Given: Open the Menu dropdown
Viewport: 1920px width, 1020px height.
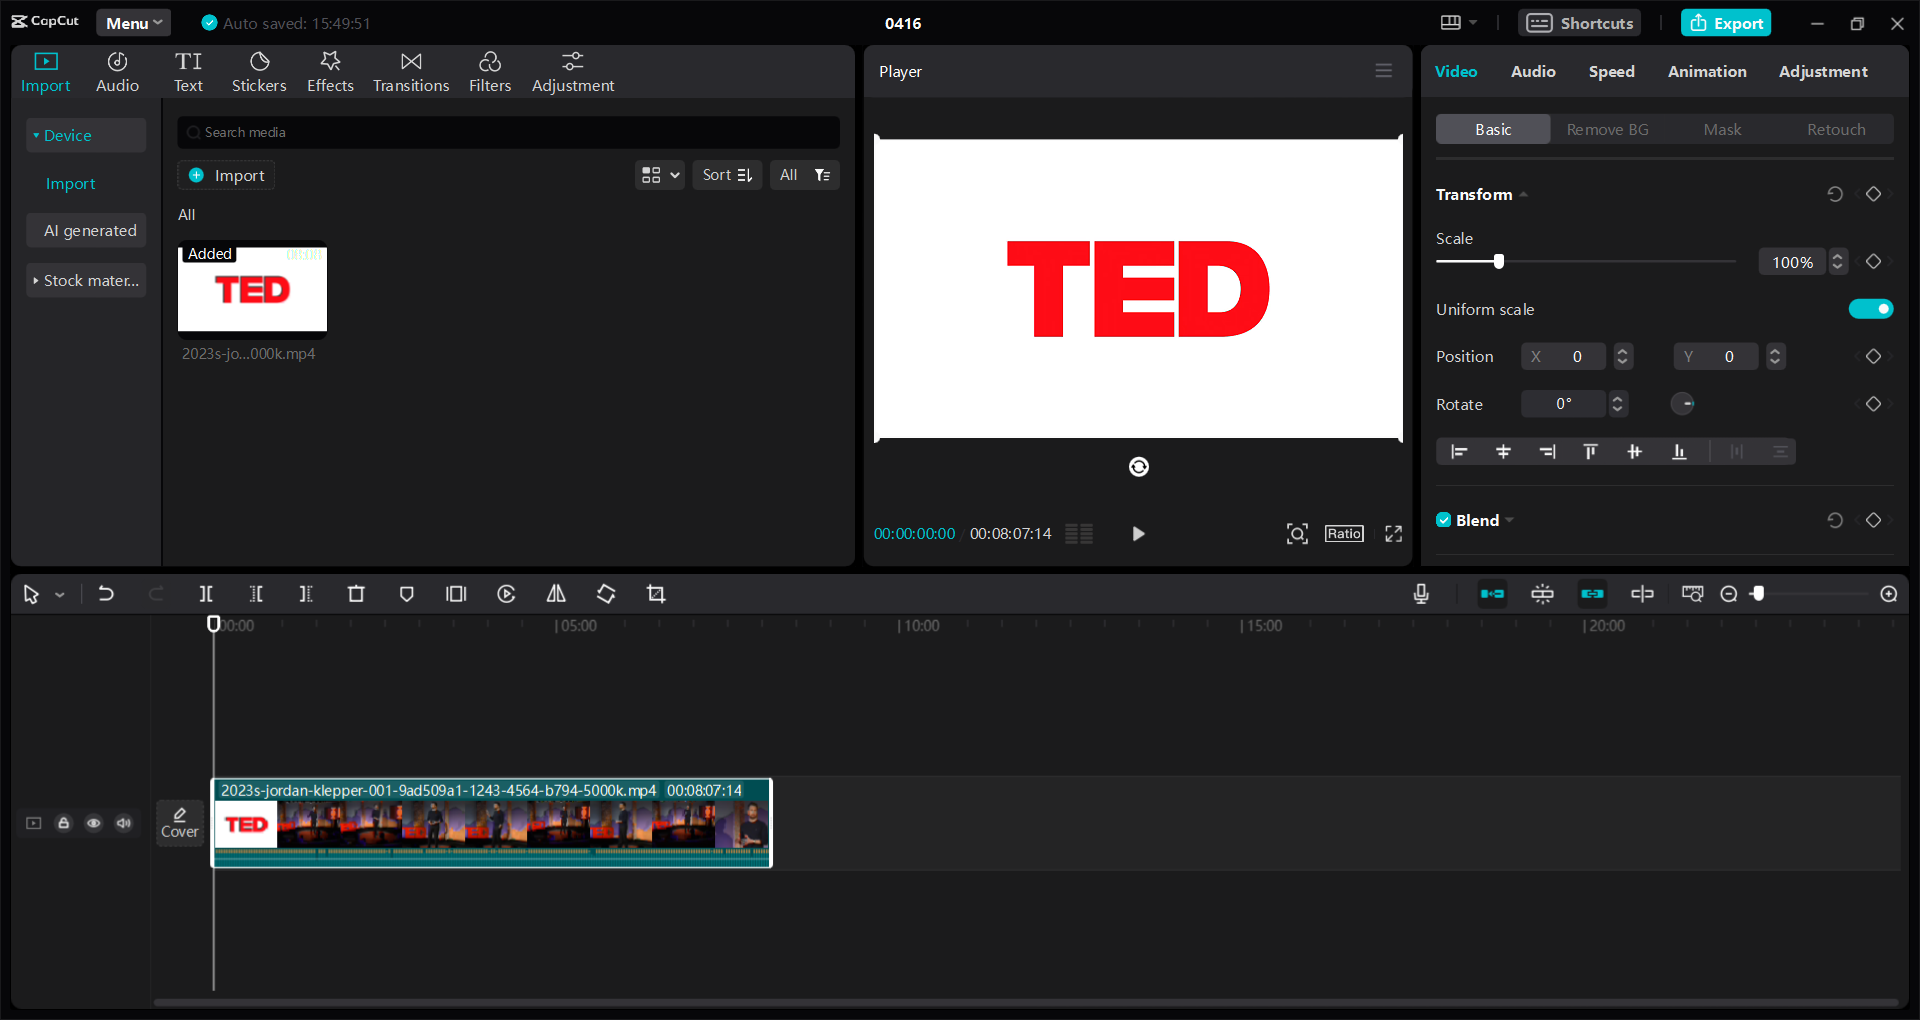Looking at the screenshot, I should click(x=133, y=22).
